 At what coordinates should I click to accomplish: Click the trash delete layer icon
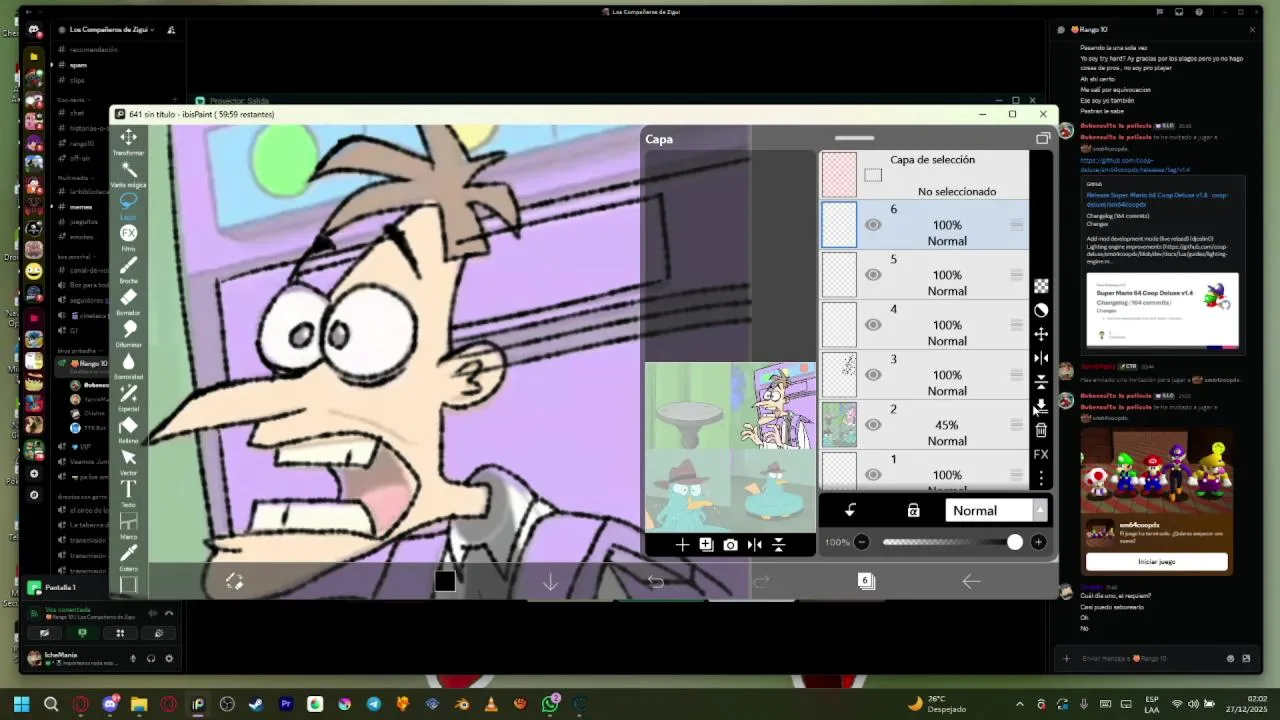[x=1041, y=430]
